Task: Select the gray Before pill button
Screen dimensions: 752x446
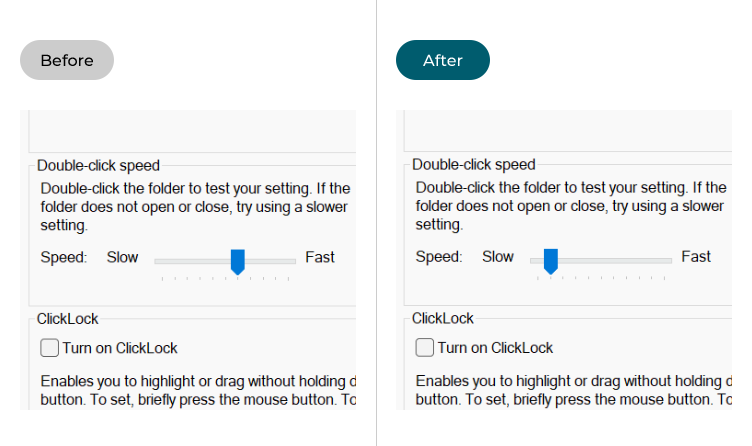Action: coord(67,60)
